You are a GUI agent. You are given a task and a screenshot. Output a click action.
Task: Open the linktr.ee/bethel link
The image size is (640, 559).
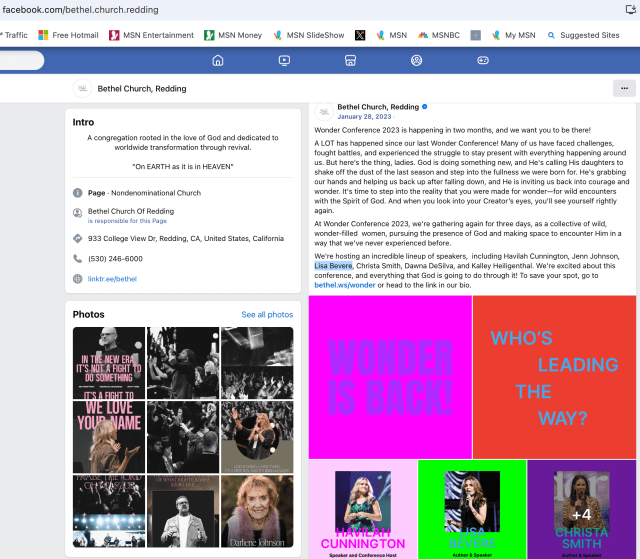pos(112,279)
